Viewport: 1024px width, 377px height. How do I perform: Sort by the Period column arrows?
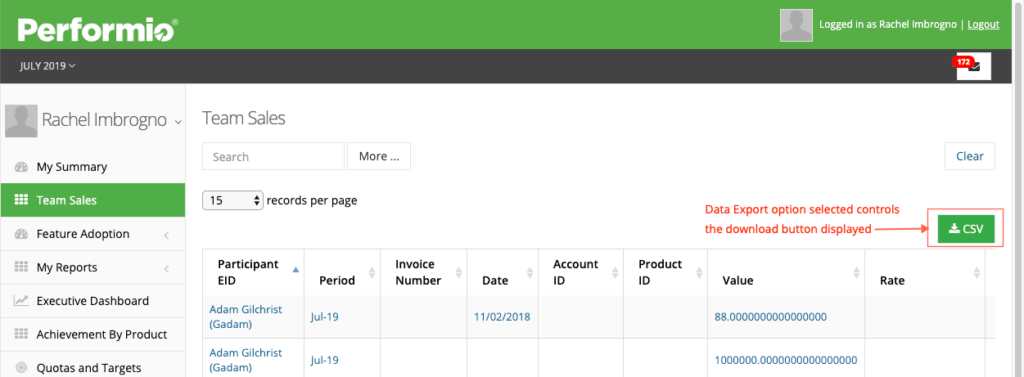(372, 272)
